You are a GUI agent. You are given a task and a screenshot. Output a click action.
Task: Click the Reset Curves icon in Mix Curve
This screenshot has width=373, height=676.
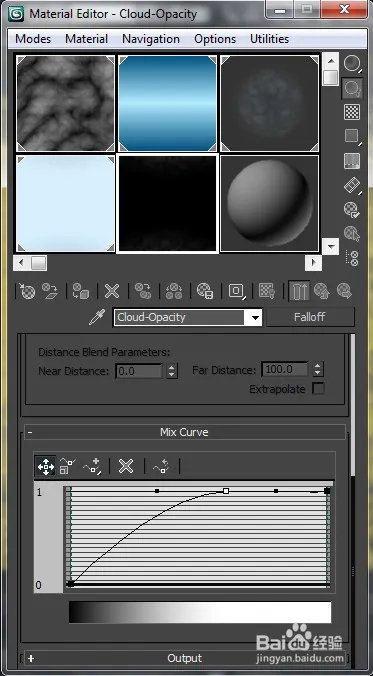tap(162, 466)
